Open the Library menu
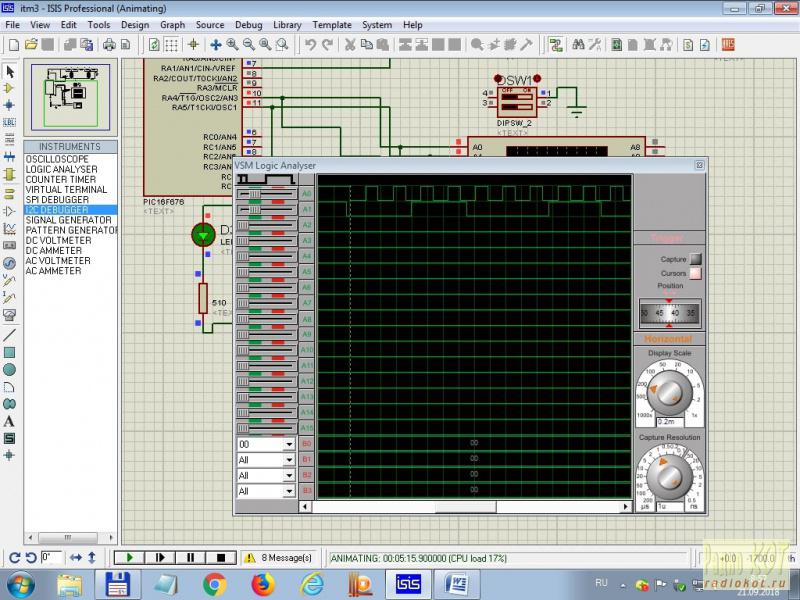Image resolution: width=800 pixels, height=600 pixels. coord(287,25)
